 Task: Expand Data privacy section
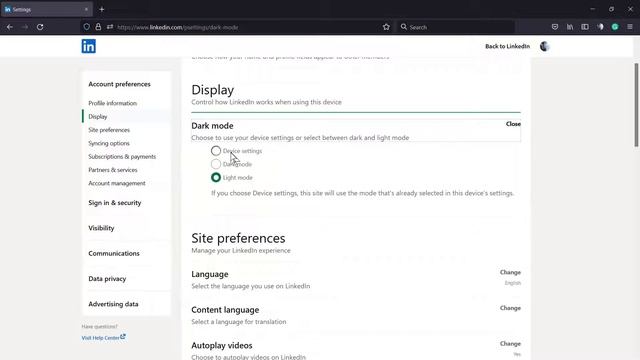[107, 279]
